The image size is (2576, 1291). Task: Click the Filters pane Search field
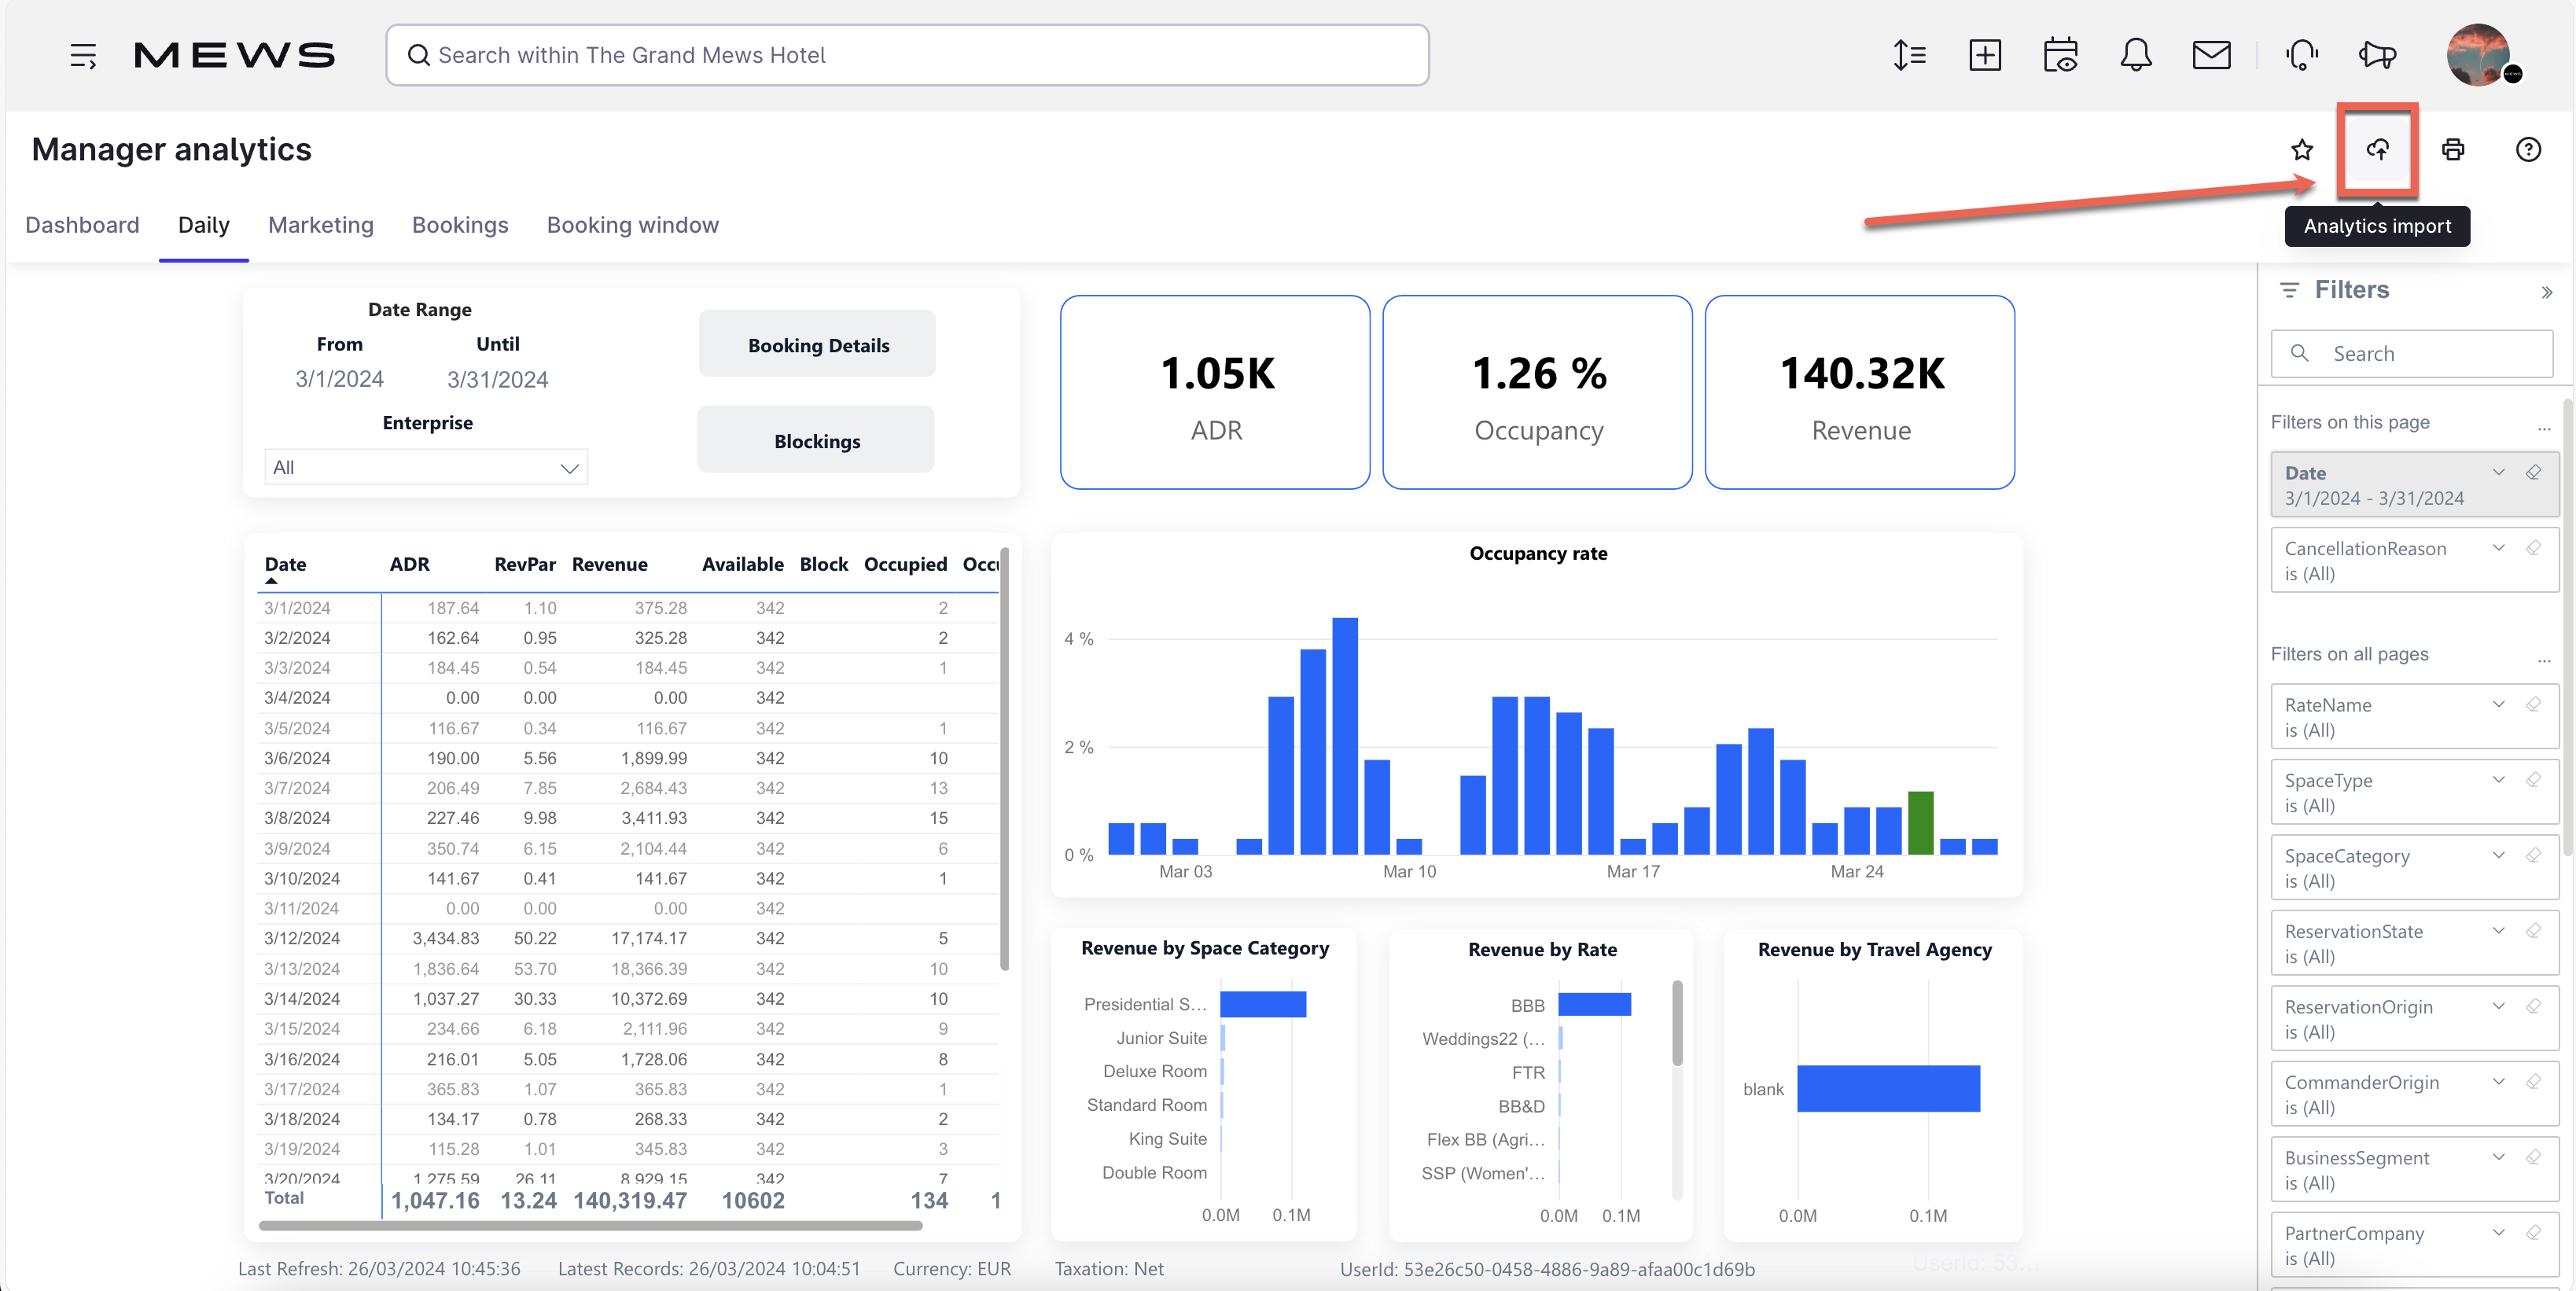tap(2411, 354)
